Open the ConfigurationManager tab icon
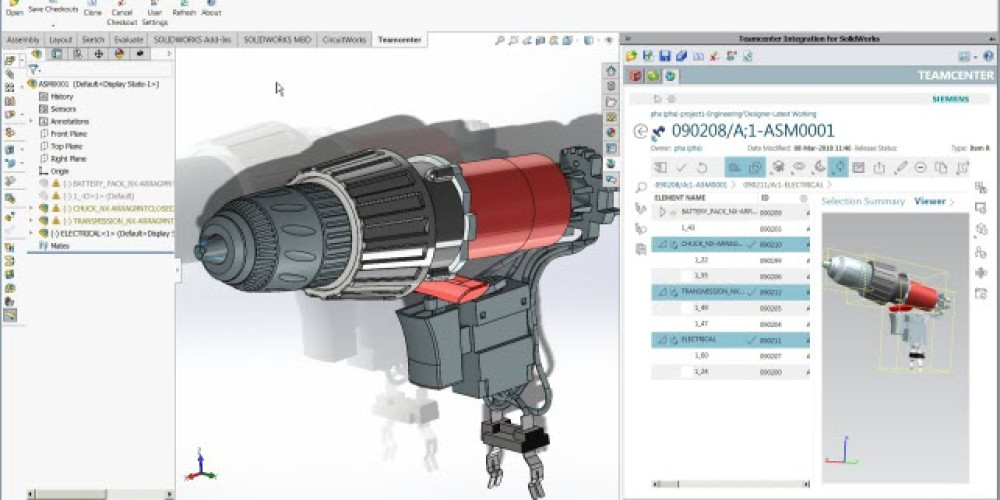1000x500 pixels. click(77, 54)
